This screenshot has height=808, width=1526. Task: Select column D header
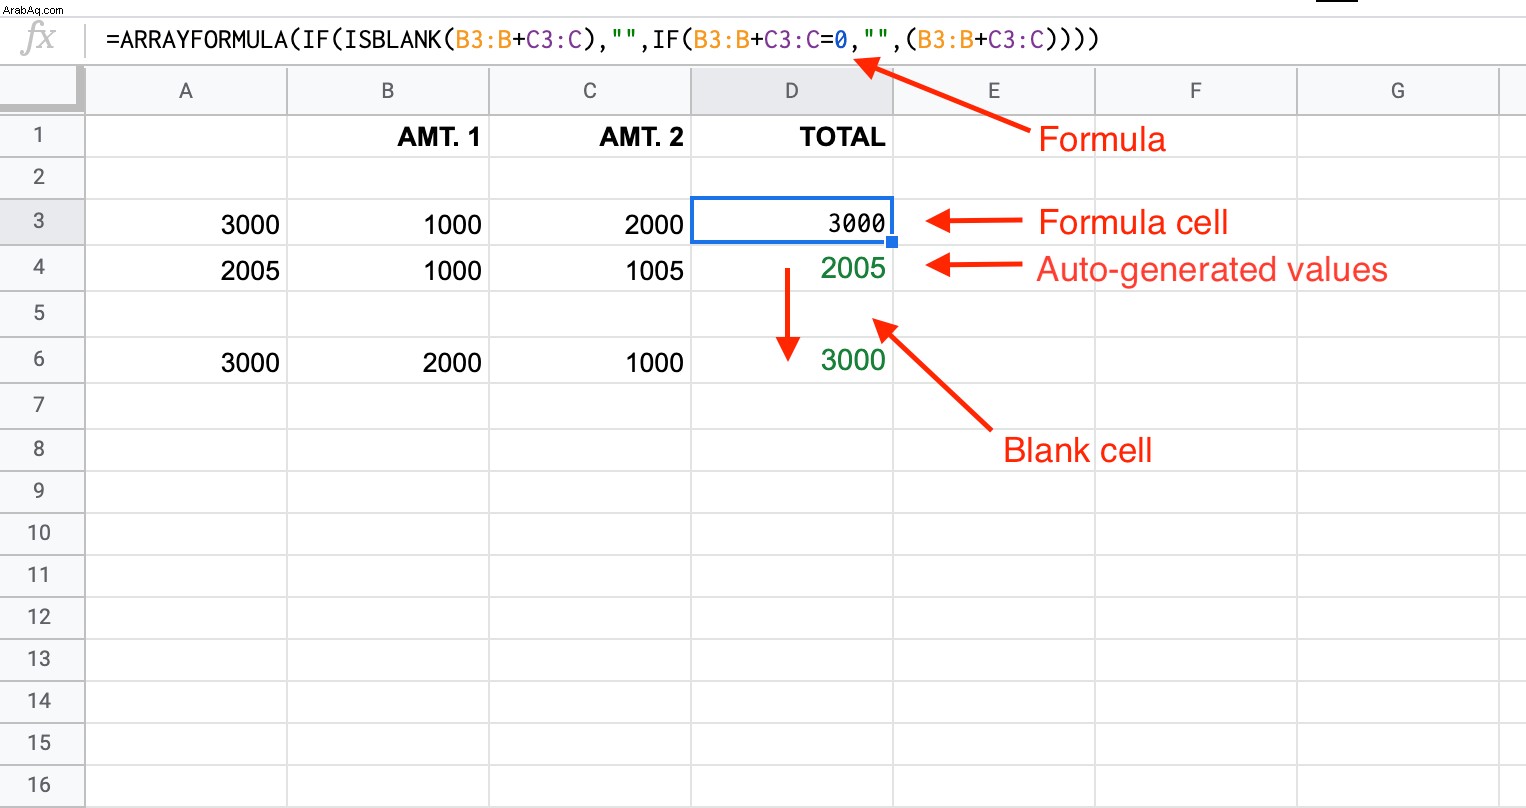point(792,91)
